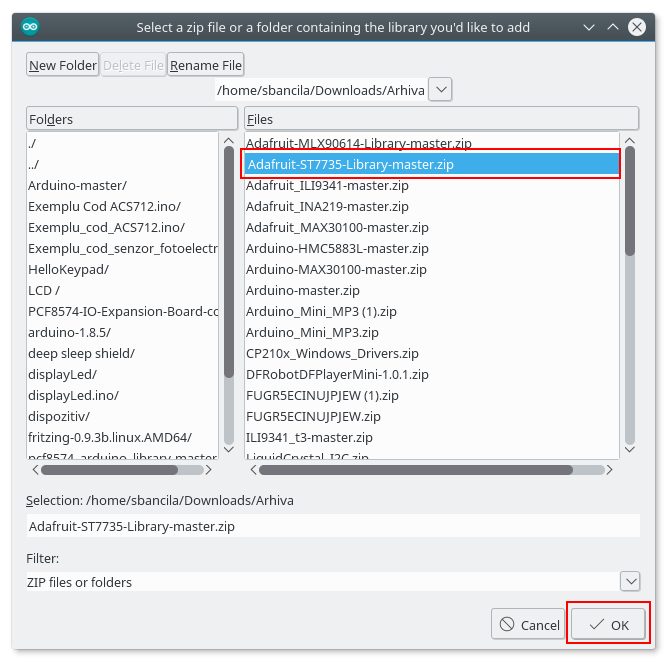
Task: Click the Selection filename input field
Action: 333,526
